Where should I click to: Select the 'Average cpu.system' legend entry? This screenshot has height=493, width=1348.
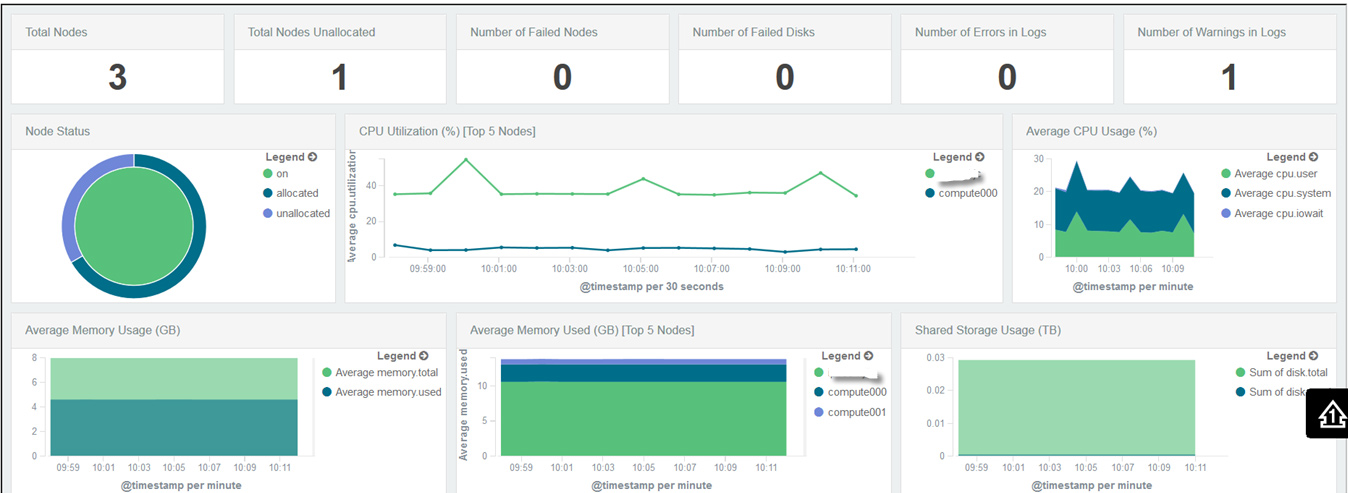[x=1276, y=193]
